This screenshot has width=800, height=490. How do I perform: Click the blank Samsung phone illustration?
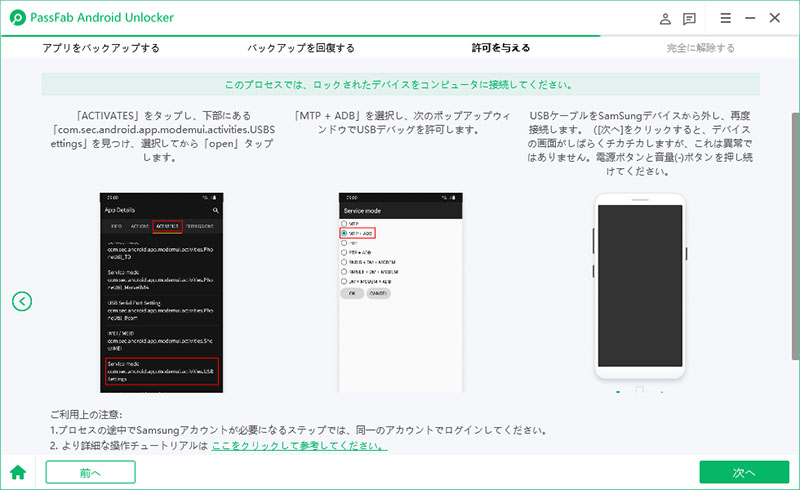tap(640, 286)
